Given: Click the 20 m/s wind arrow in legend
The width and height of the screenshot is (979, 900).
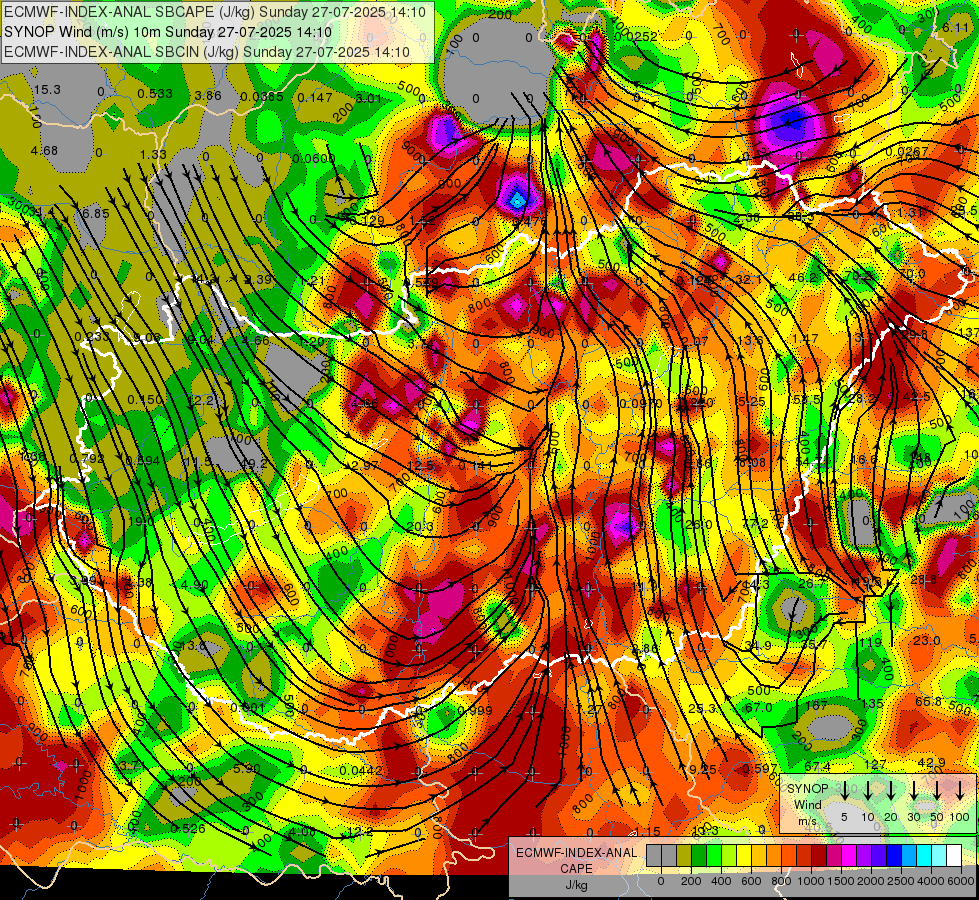Looking at the screenshot, I should click(890, 790).
